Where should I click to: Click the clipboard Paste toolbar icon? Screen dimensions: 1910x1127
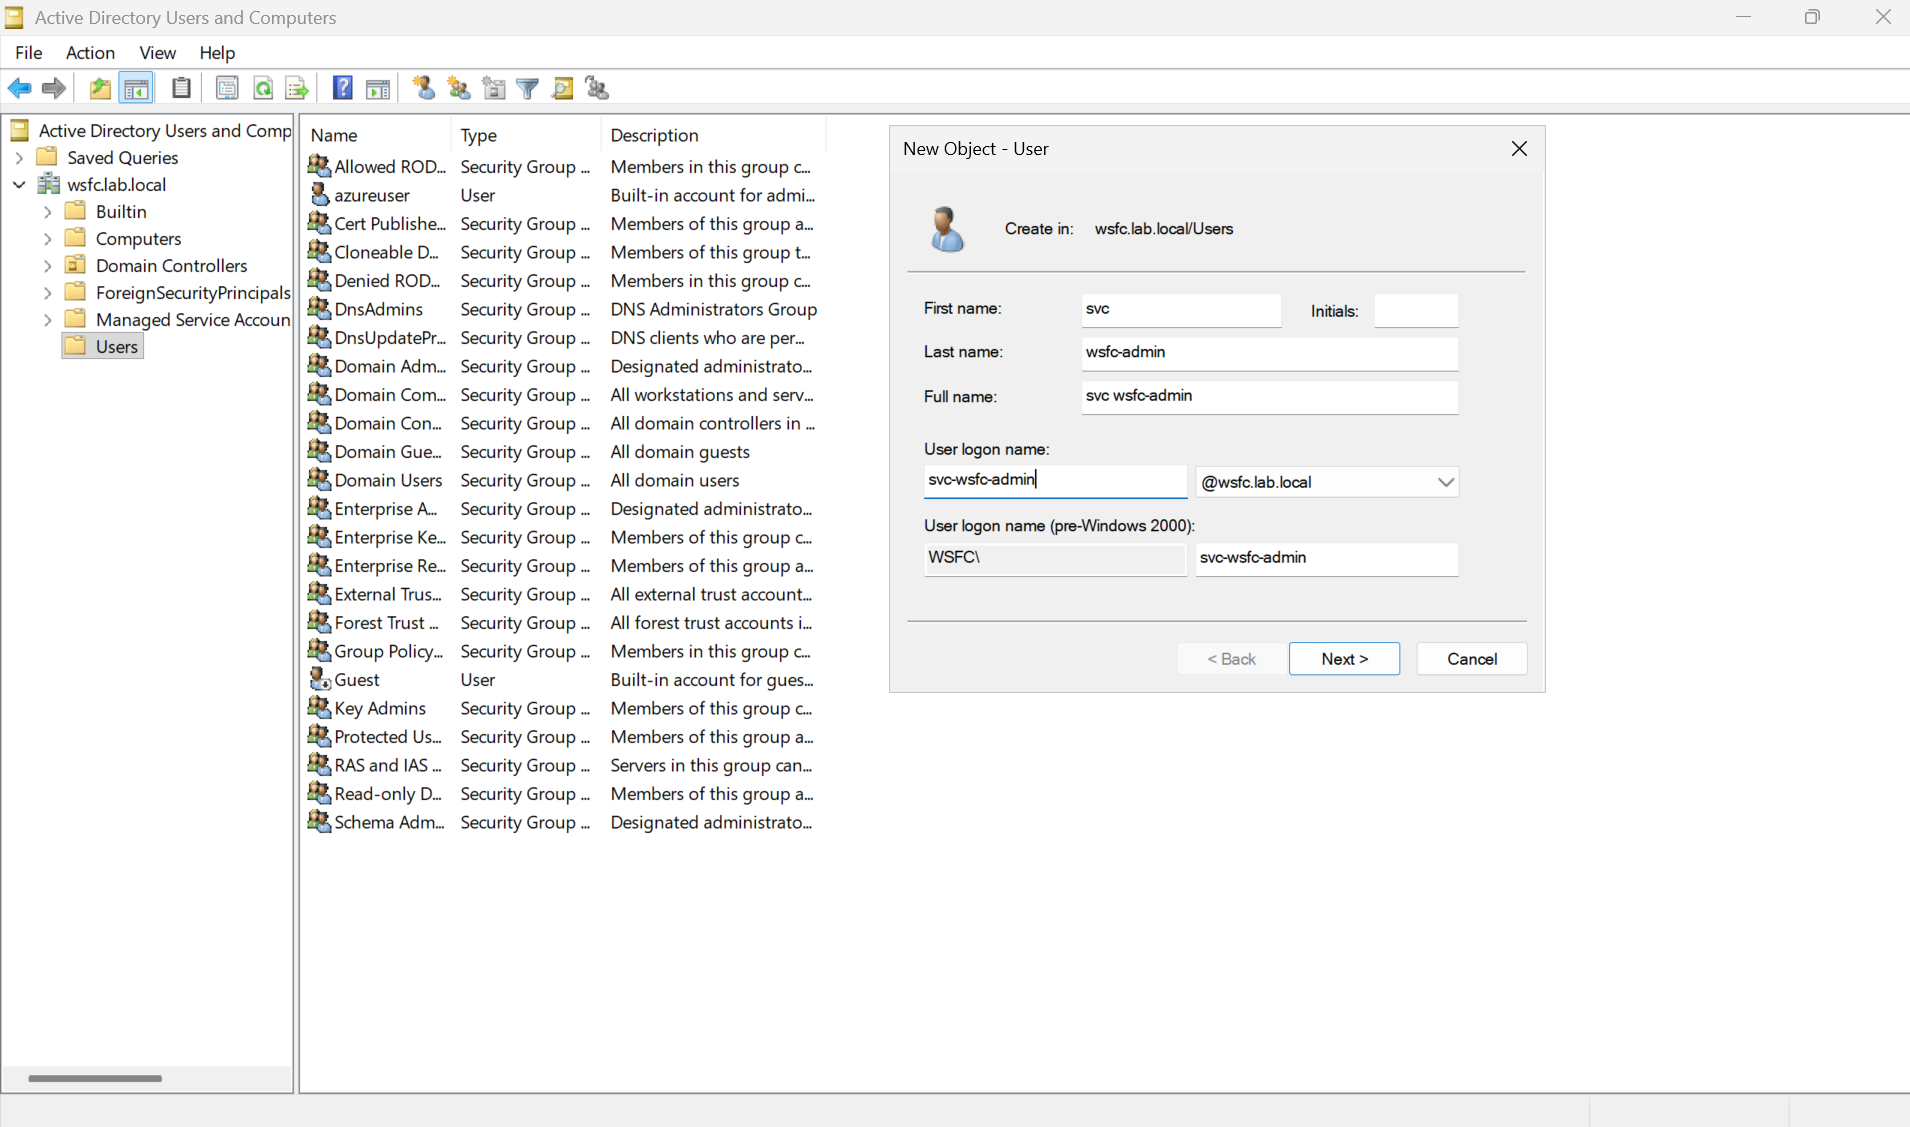coord(181,88)
